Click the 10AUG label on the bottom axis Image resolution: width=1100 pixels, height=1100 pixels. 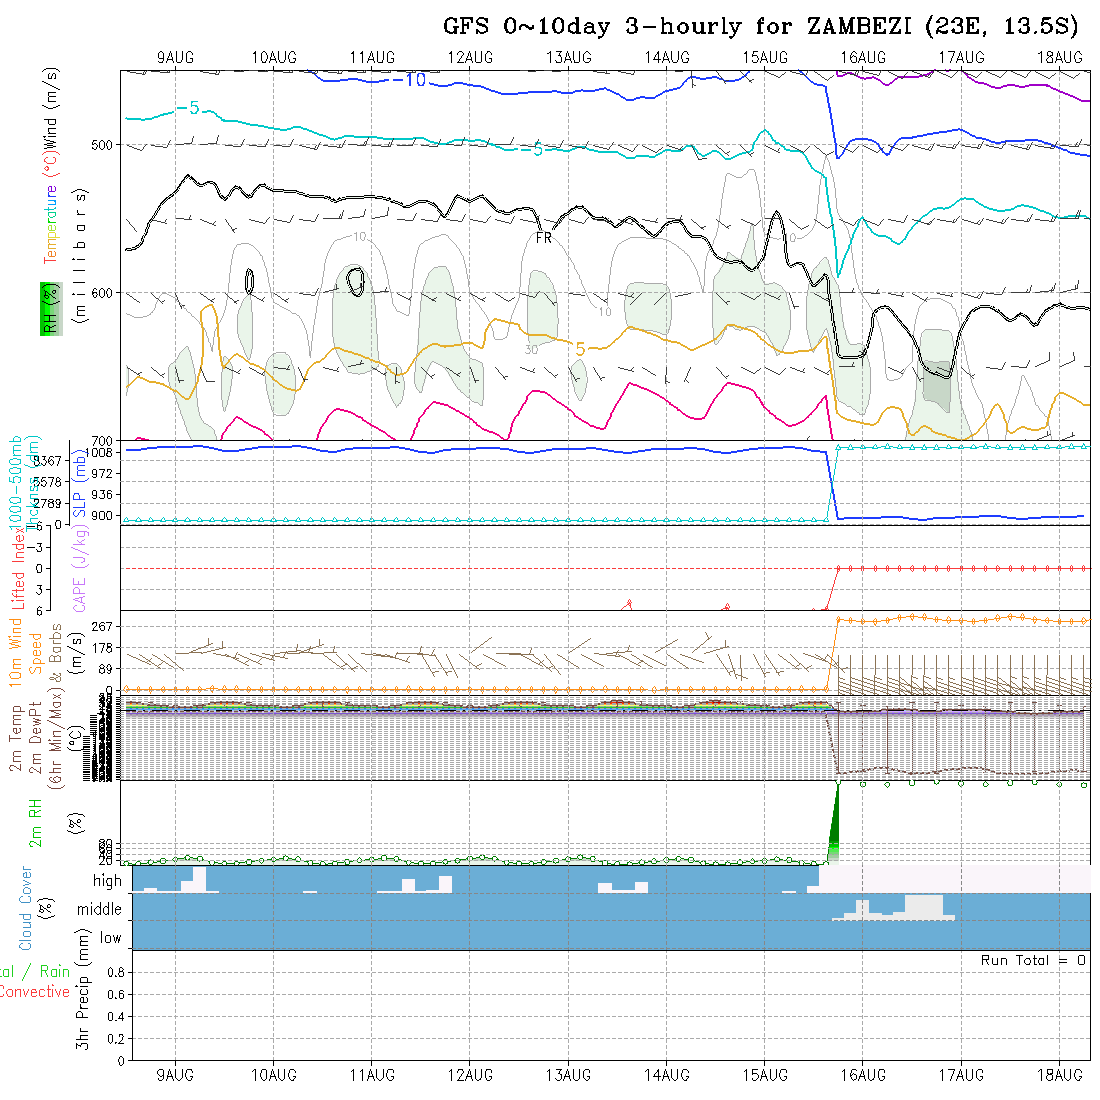(x=274, y=1075)
